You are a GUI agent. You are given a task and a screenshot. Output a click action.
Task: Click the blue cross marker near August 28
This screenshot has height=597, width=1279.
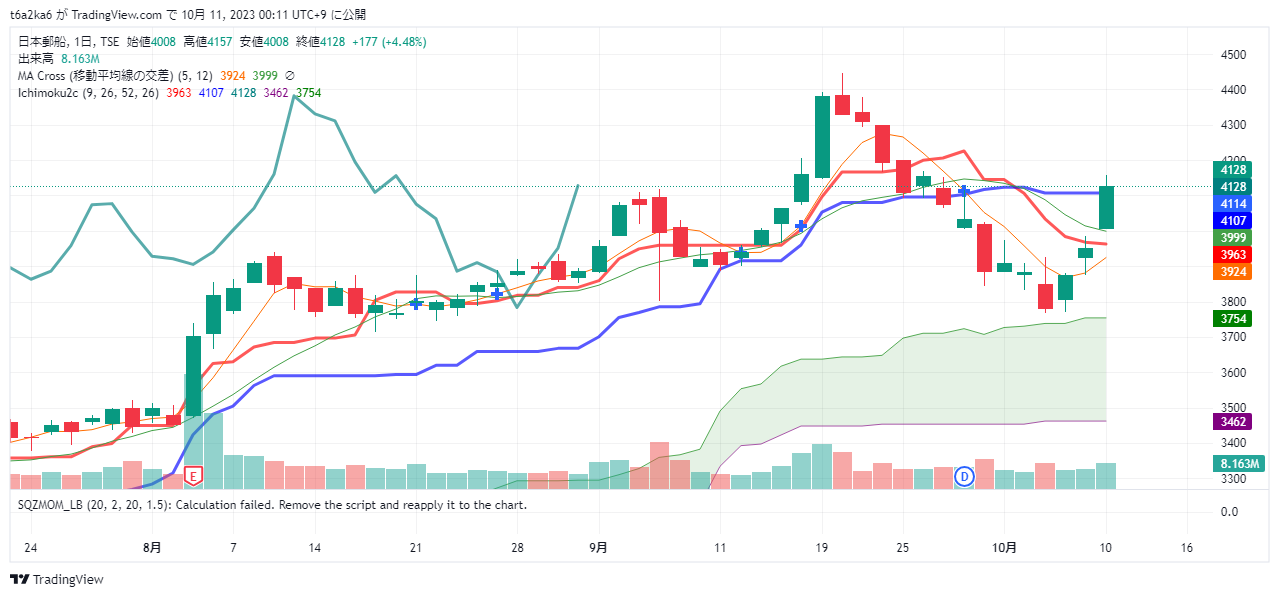pyautogui.click(x=496, y=293)
